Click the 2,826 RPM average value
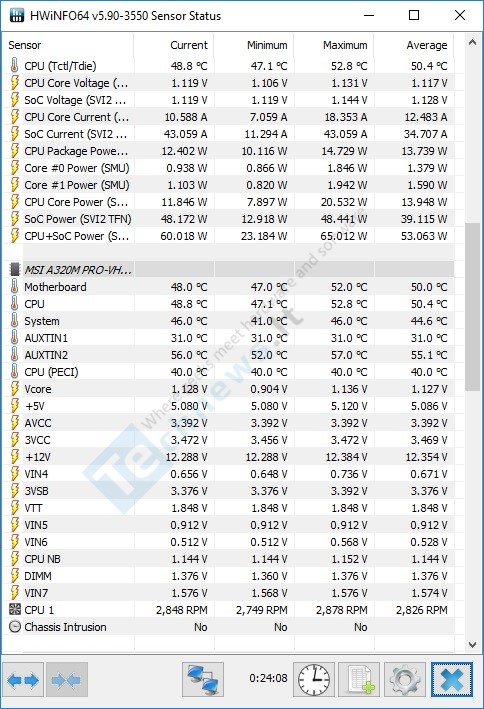The image size is (484, 709). click(422, 610)
